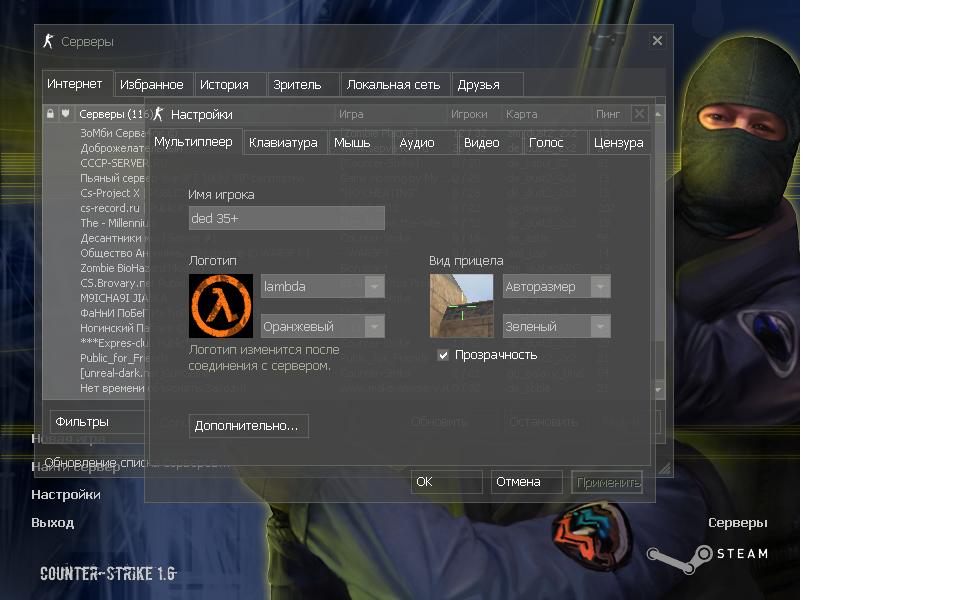Open the Авторазмер crosshair size dropdown
The height and width of the screenshot is (600, 960).
(556, 287)
